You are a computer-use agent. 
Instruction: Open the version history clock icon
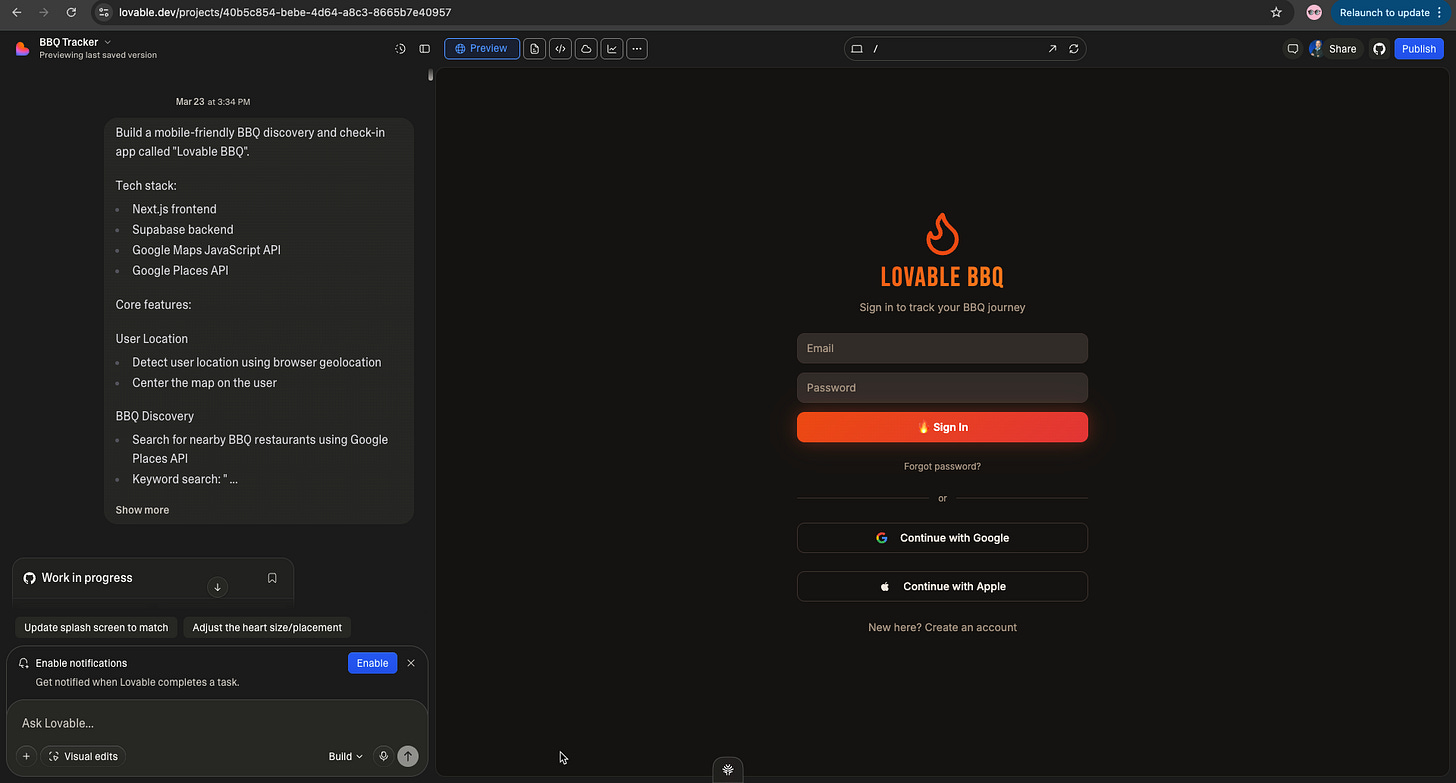400,48
